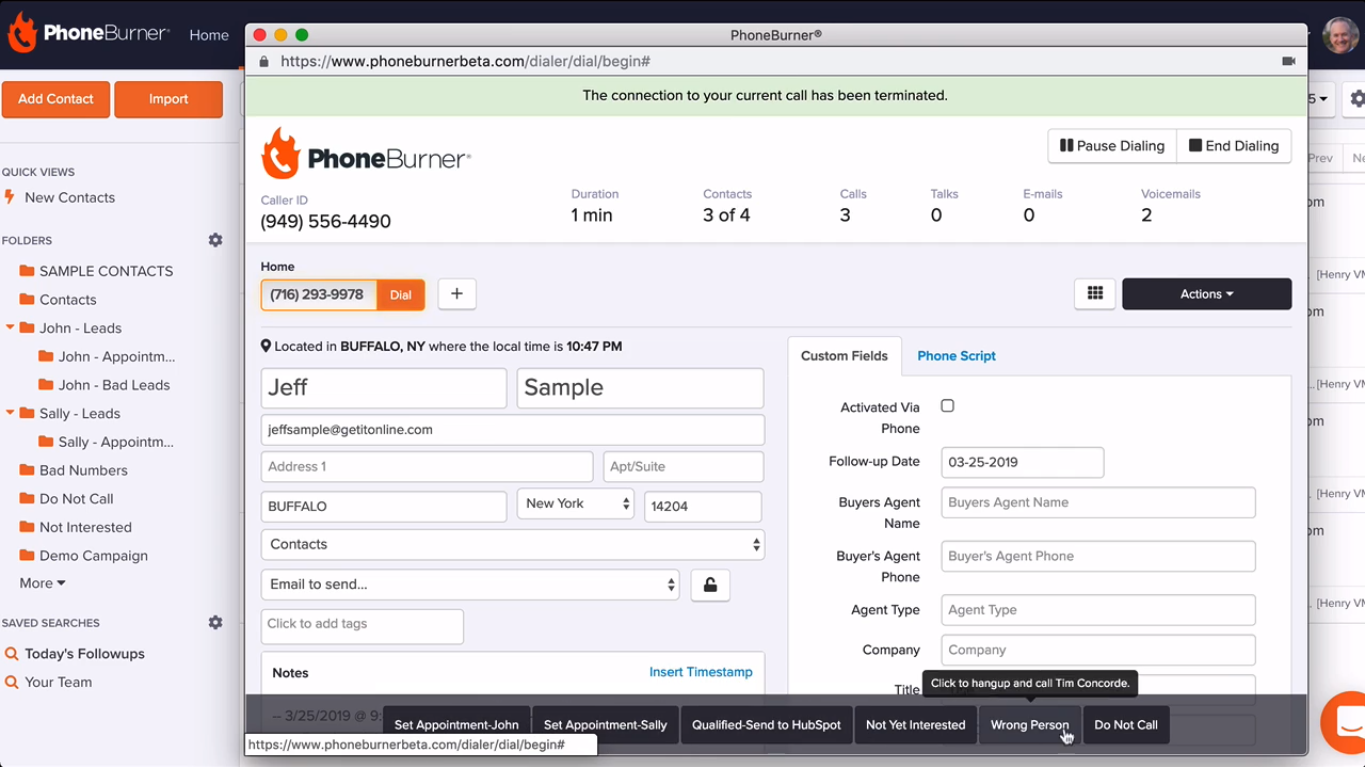
Task: Open the New York state dropdown
Action: click(576, 504)
